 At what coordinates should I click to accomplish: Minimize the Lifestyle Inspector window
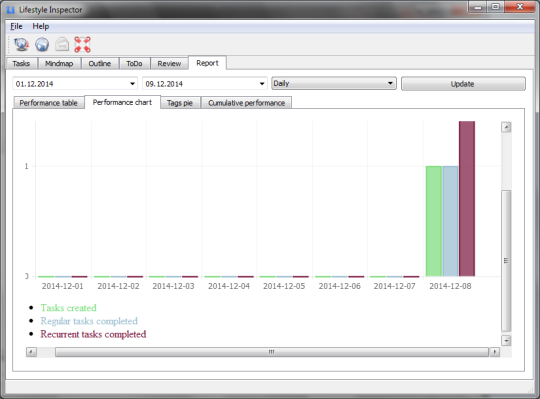[478, 7]
